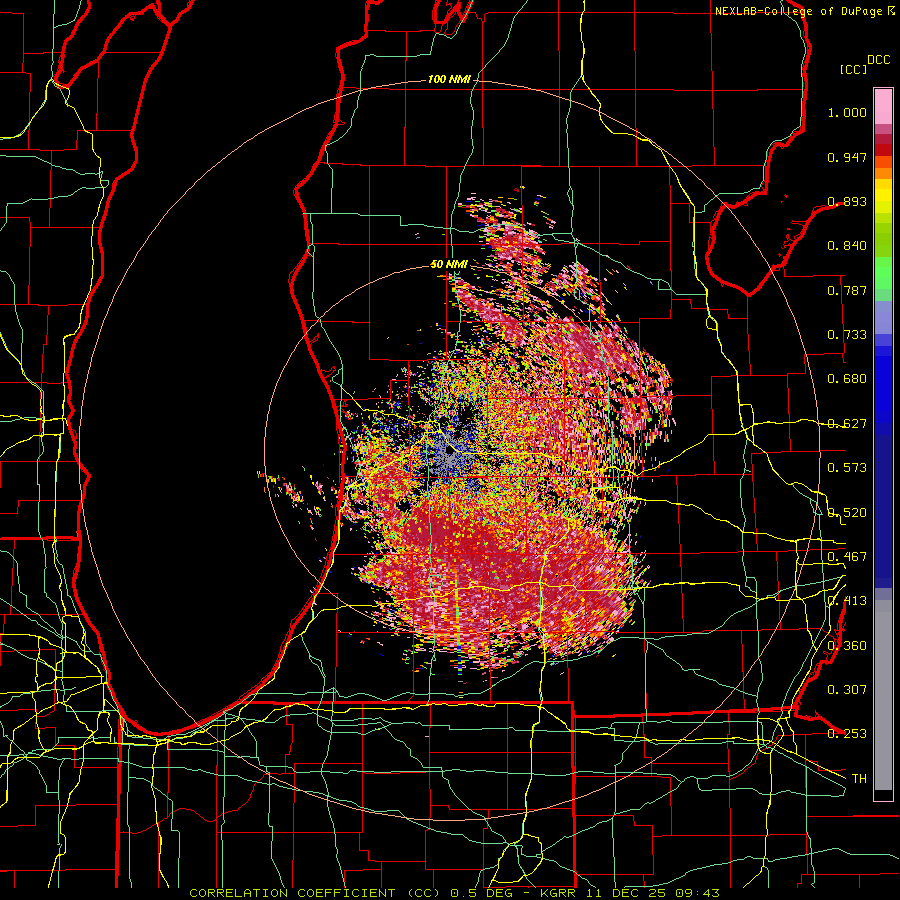Click the 100 NMI range ring label
900x900 pixels.
[449, 79]
